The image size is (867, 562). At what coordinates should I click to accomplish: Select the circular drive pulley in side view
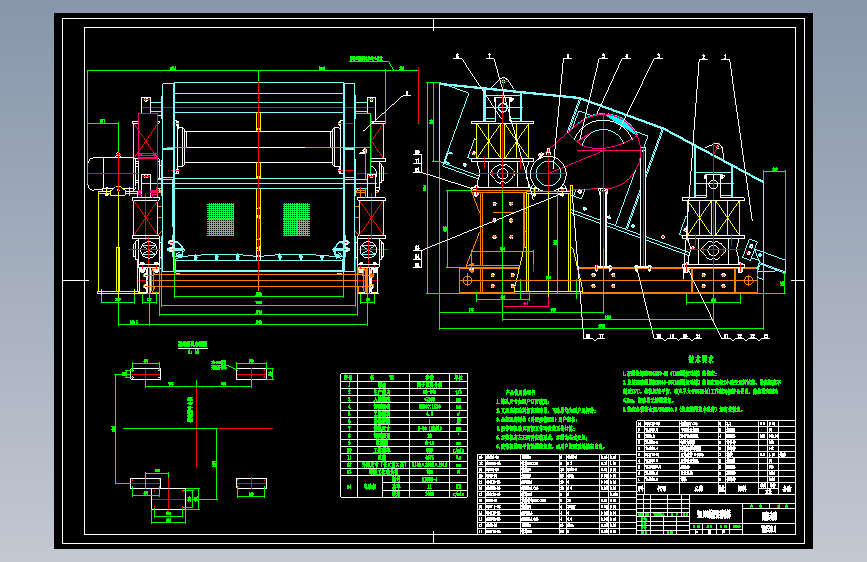[547, 173]
